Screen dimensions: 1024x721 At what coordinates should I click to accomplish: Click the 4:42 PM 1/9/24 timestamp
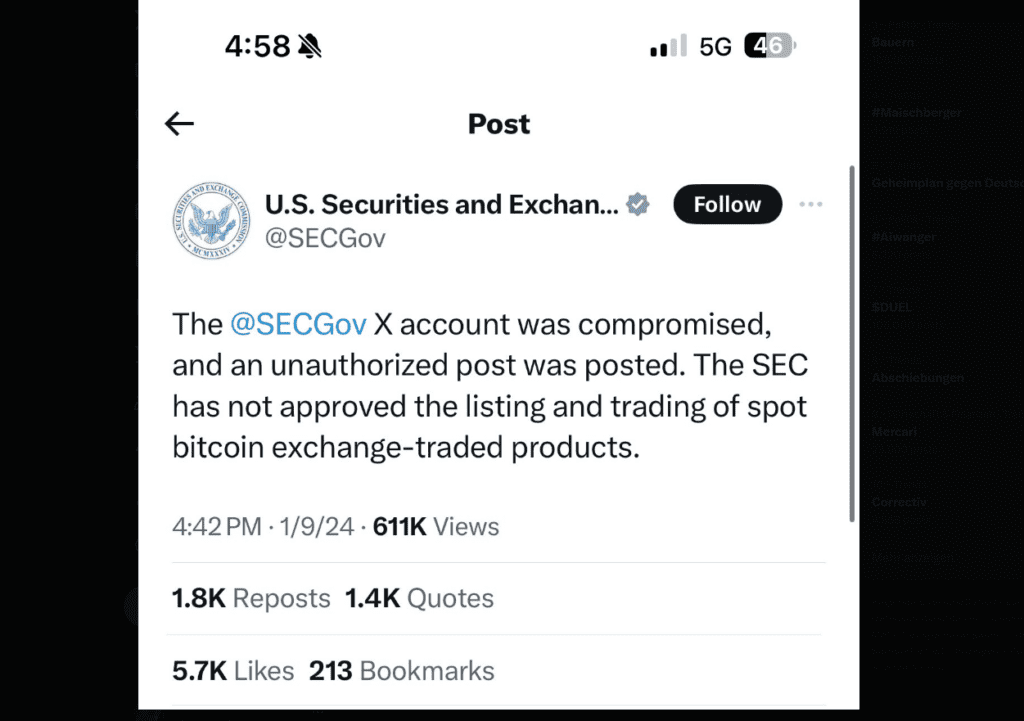click(263, 526)
